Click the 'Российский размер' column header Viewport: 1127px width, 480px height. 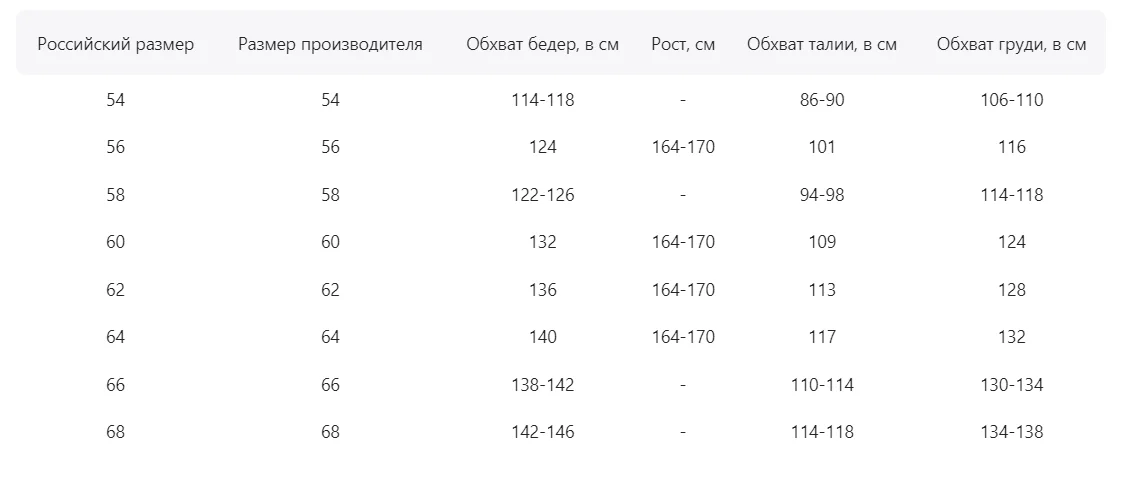pyautogui.click(x=116, y=45)
